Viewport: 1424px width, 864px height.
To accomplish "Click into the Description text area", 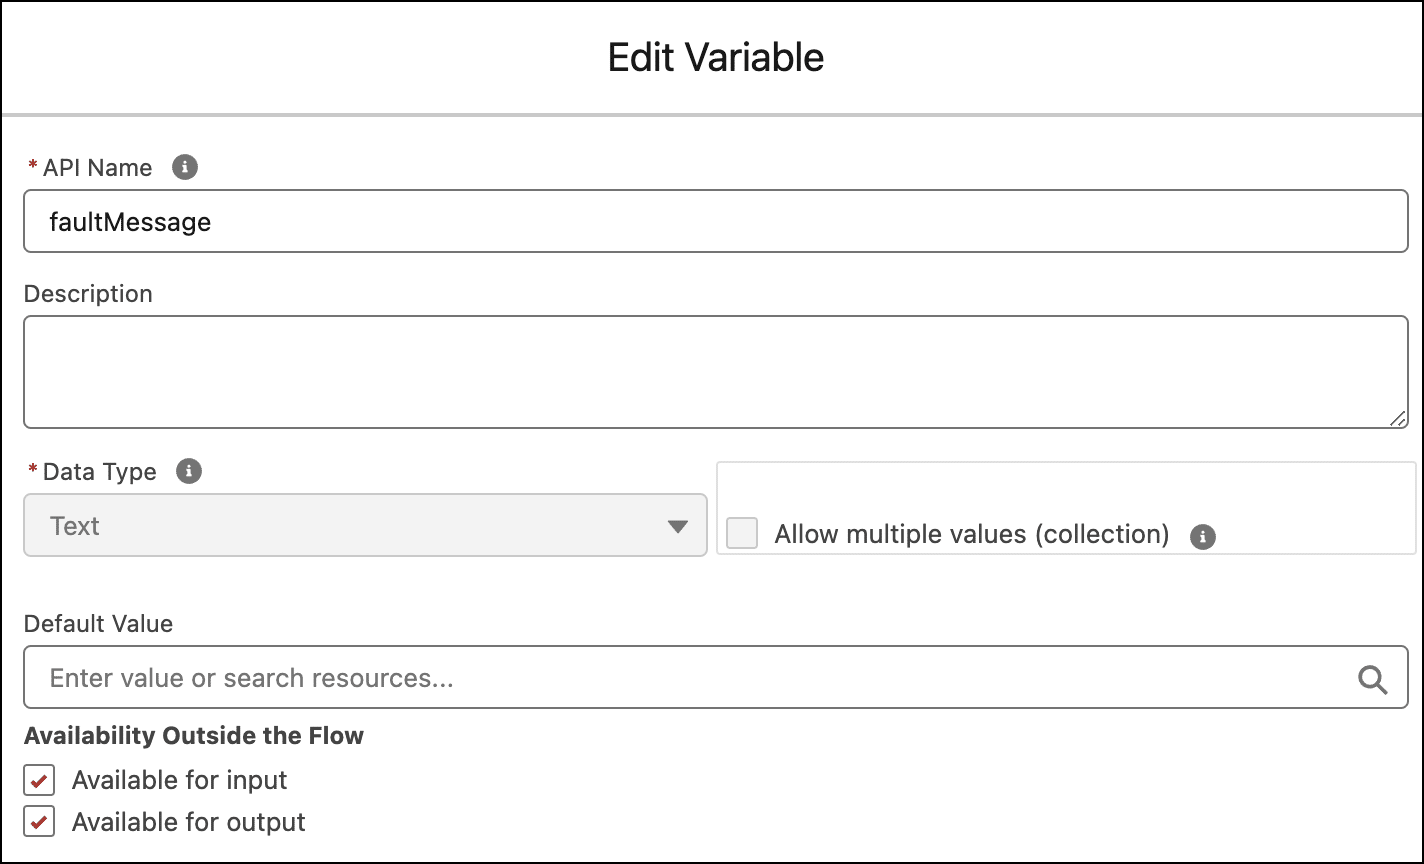I will pyautogui.click(x=716, y=372).
